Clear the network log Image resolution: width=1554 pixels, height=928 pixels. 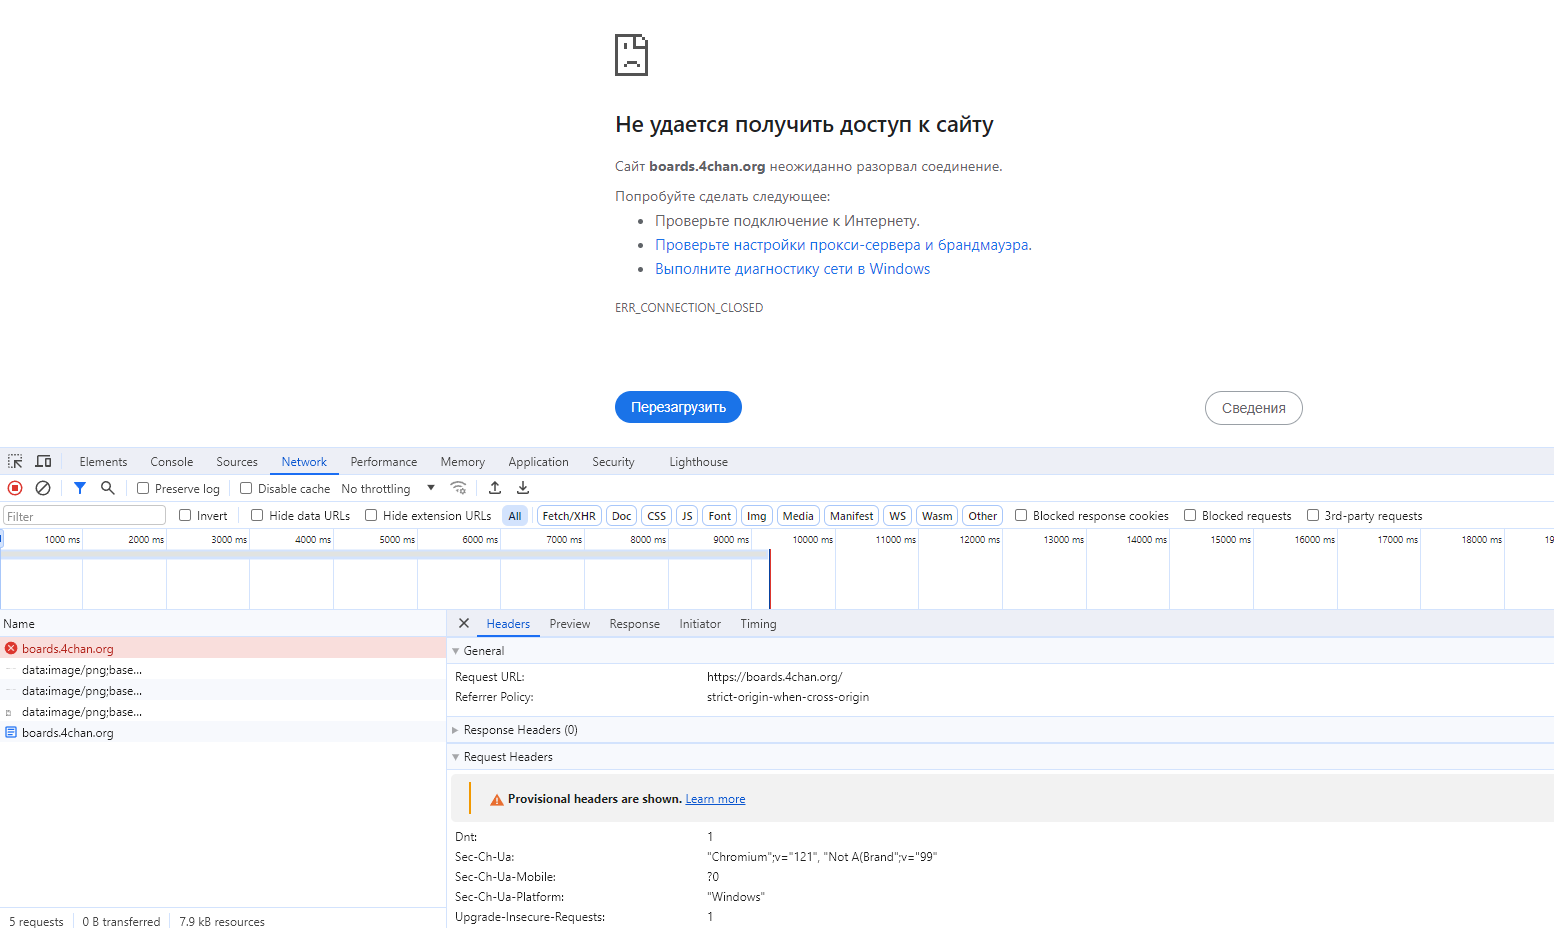tap(43, 488)
